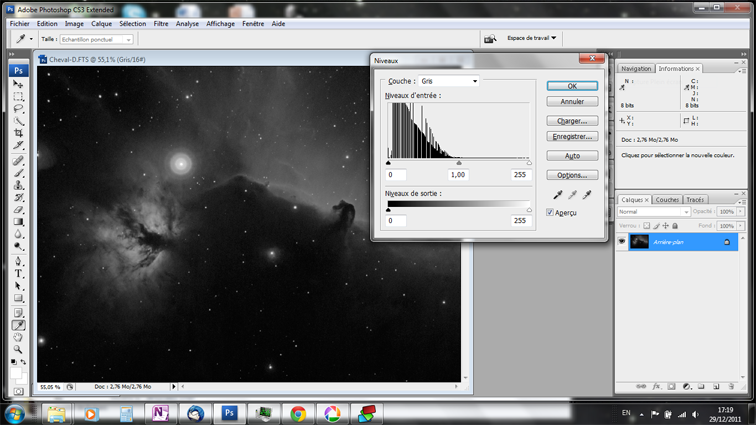Open the status bar info arrow menu
Image resolution: width=756 pixels, height=425 pixels.
click(x=174, y=386)
